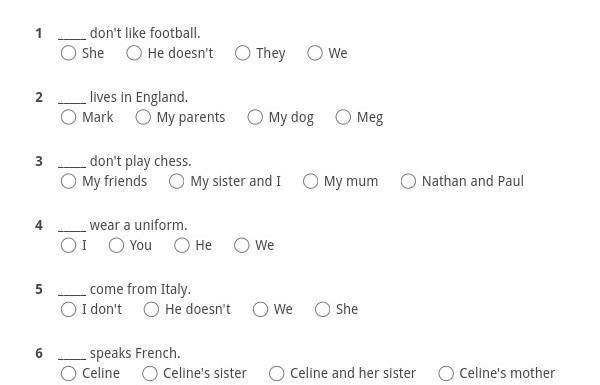Screen dimensions: 600x385
Task: Select 'You' for wear a uniform
Action: coord(116,245)
